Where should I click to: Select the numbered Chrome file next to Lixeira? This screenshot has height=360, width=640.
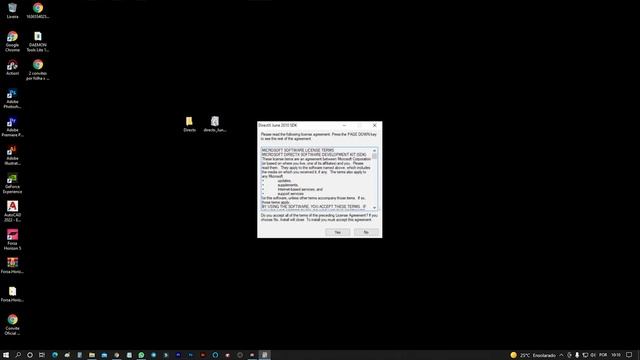38,11
